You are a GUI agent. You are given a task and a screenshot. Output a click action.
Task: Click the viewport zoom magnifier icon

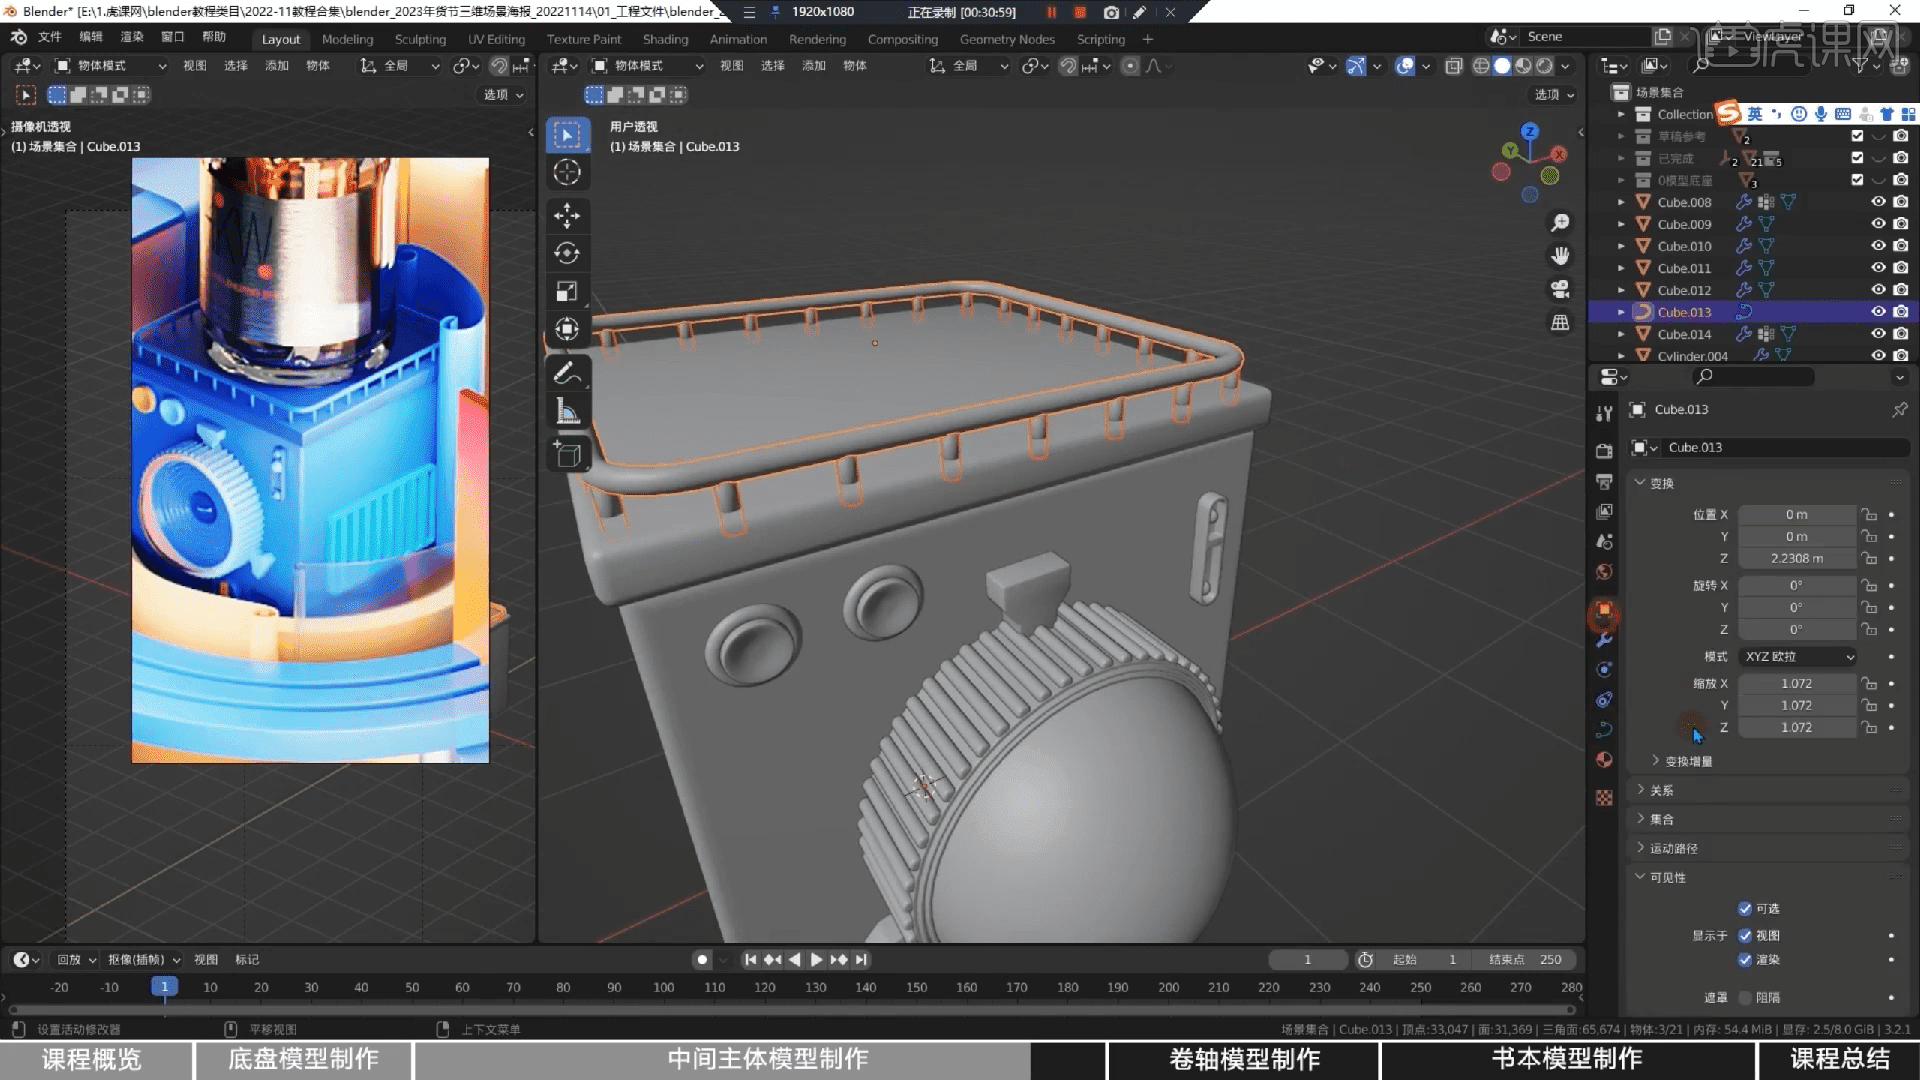[1560, 223]
